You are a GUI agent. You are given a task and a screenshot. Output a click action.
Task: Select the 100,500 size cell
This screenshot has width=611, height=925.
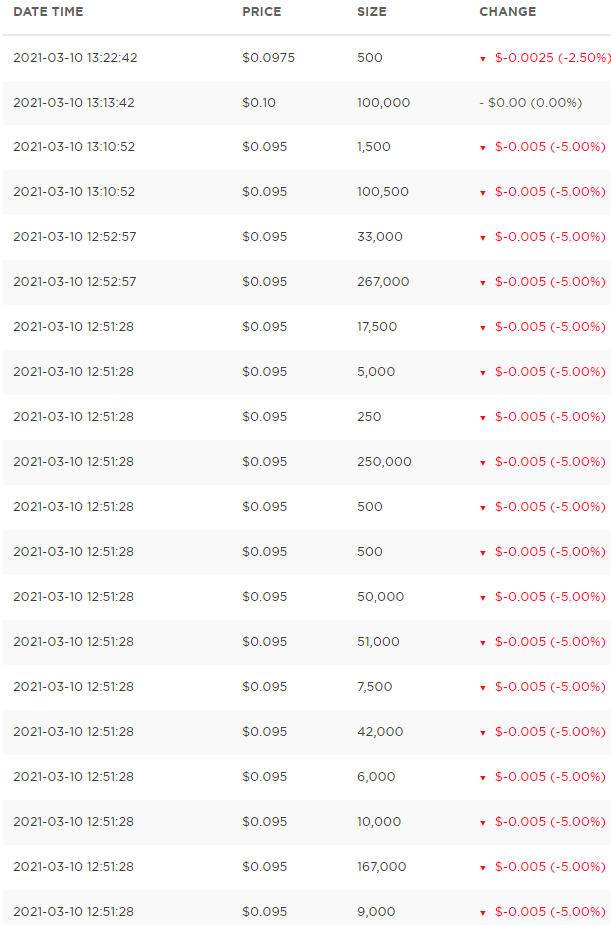point(383,192)
